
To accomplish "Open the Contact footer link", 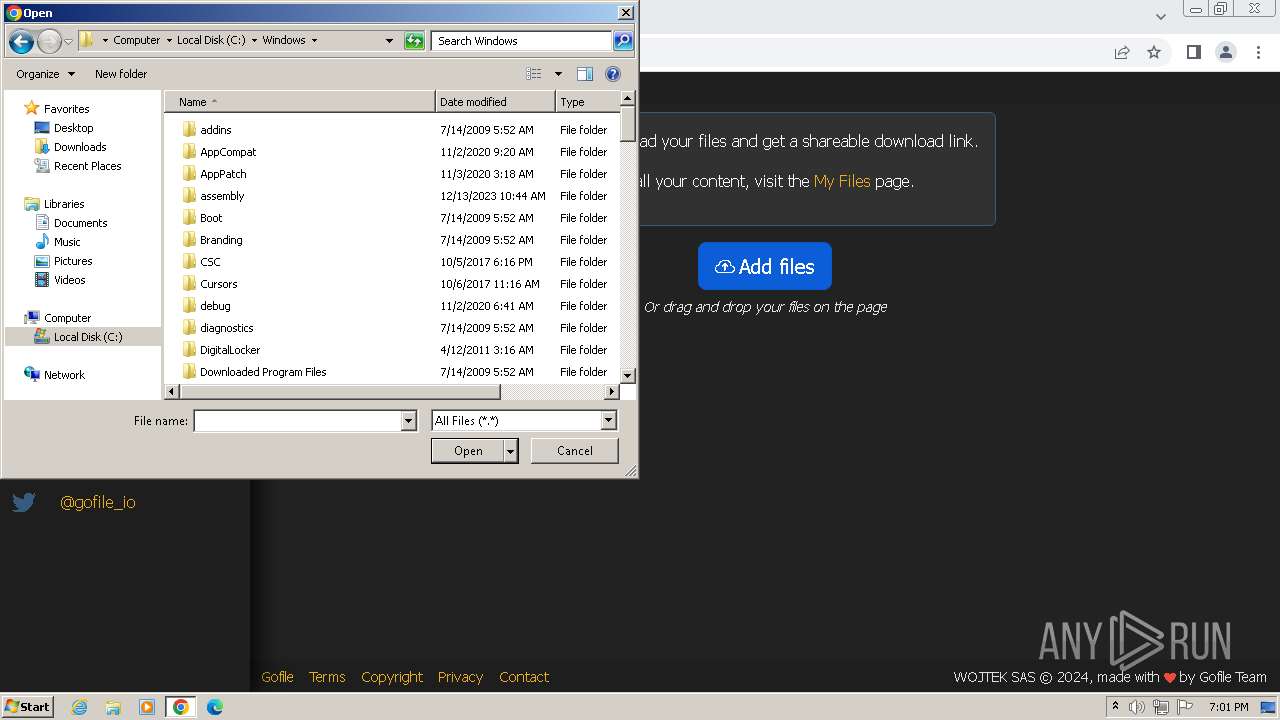I will pos(524,677).
